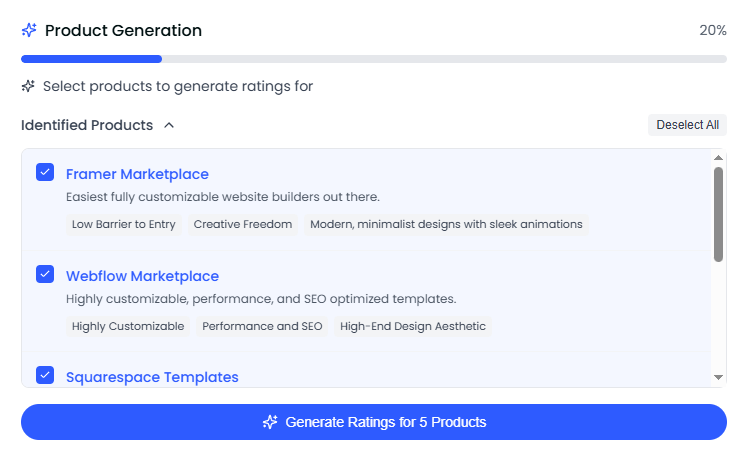Select the Creative Freedom tag
The height and width of the screenshot is (474, 749).
(x=243, y=224)
